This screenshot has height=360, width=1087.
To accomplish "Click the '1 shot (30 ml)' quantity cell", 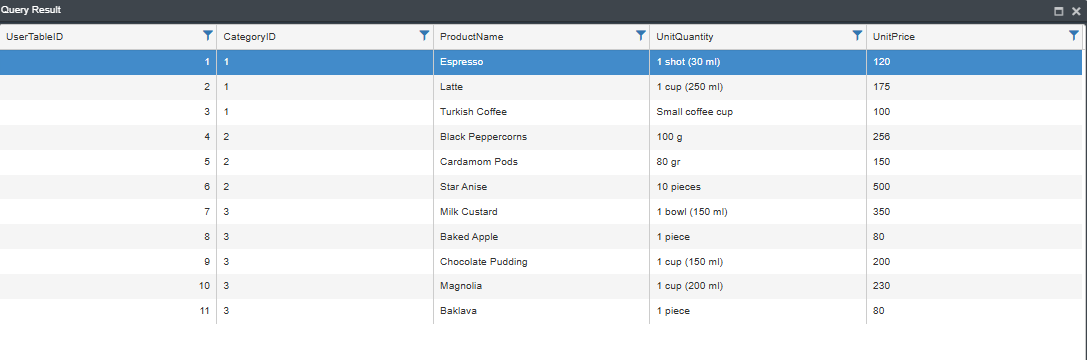I will click(758, 62).
